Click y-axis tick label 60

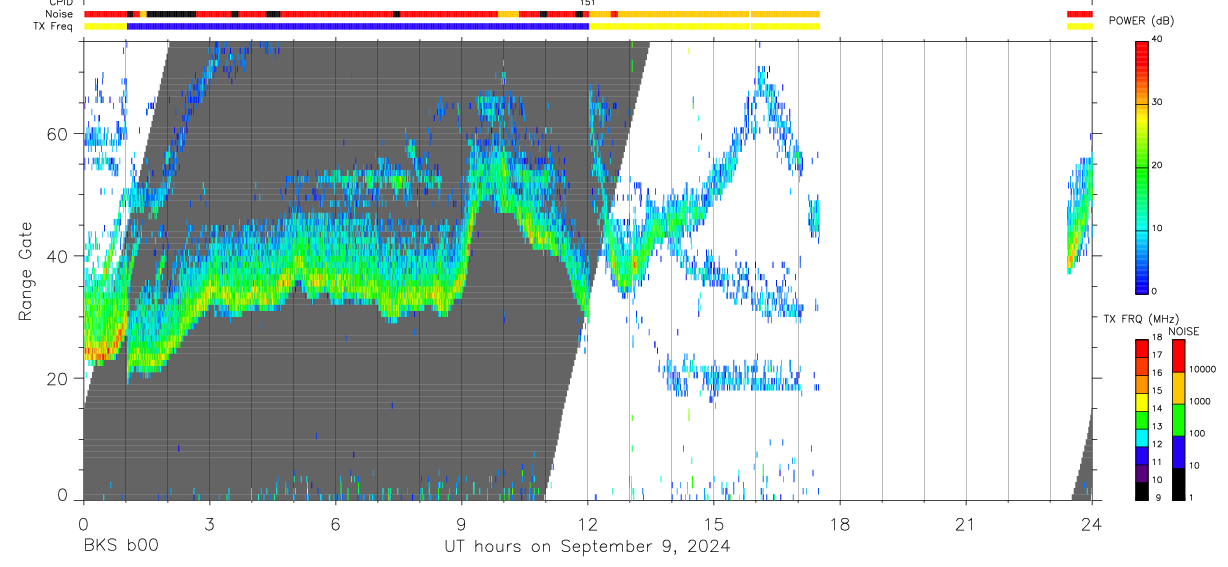57,133
